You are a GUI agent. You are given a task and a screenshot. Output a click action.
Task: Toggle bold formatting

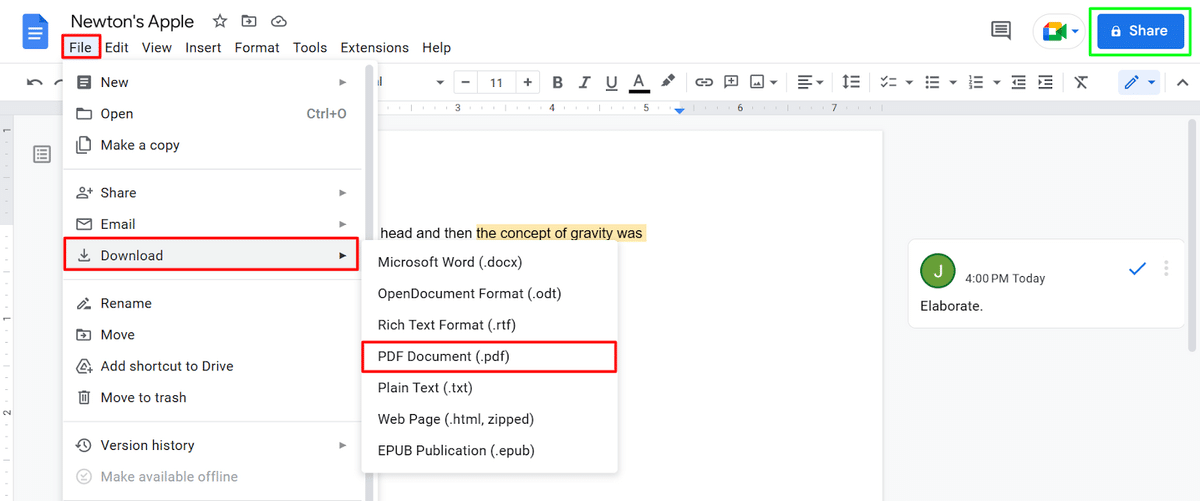pyautogui.click(x=557, y=82)
